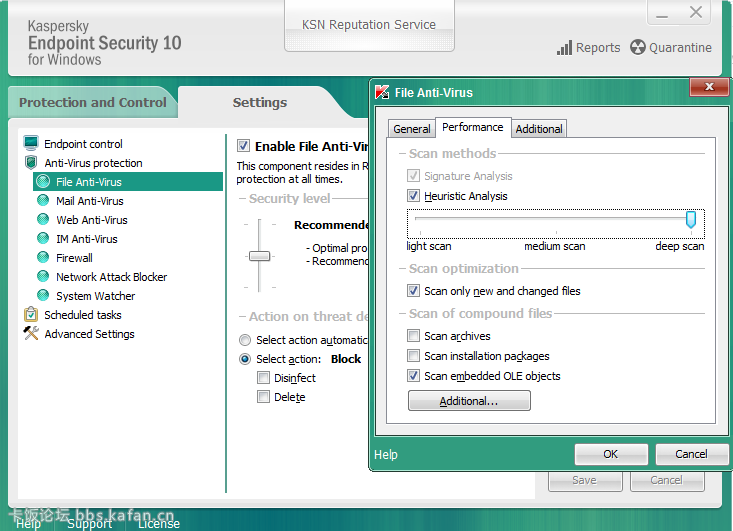733x531 pixels.
Task: Click the light scan end of heuristic slider
Action: (420, 219)
